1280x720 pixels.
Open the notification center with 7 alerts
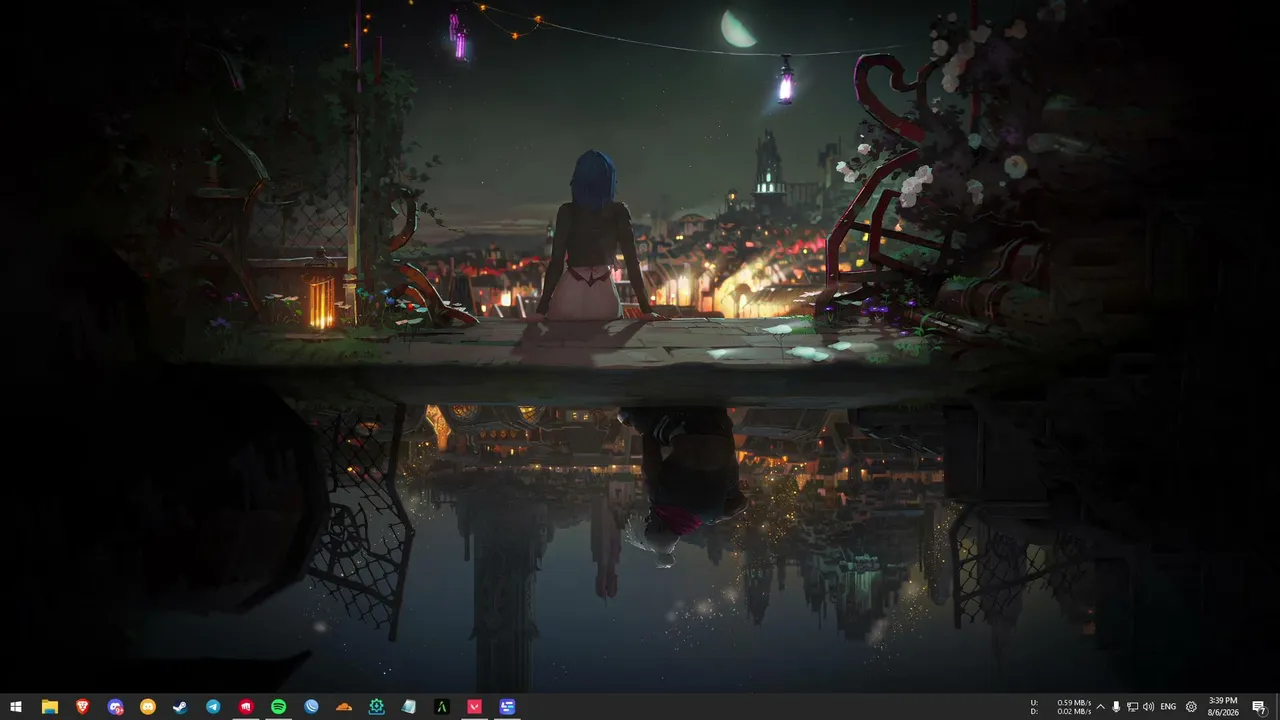[1259, 707]
